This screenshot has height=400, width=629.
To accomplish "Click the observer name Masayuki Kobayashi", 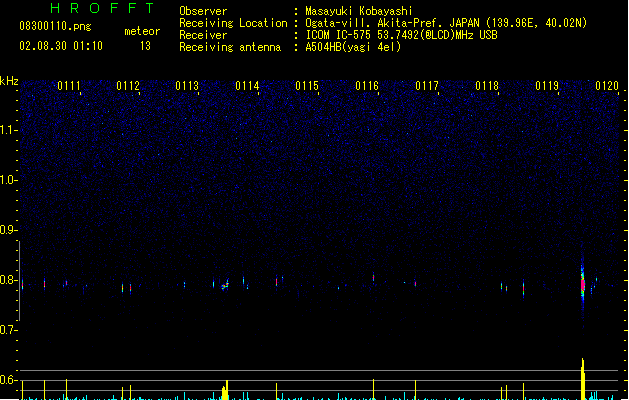I will 359,11.
